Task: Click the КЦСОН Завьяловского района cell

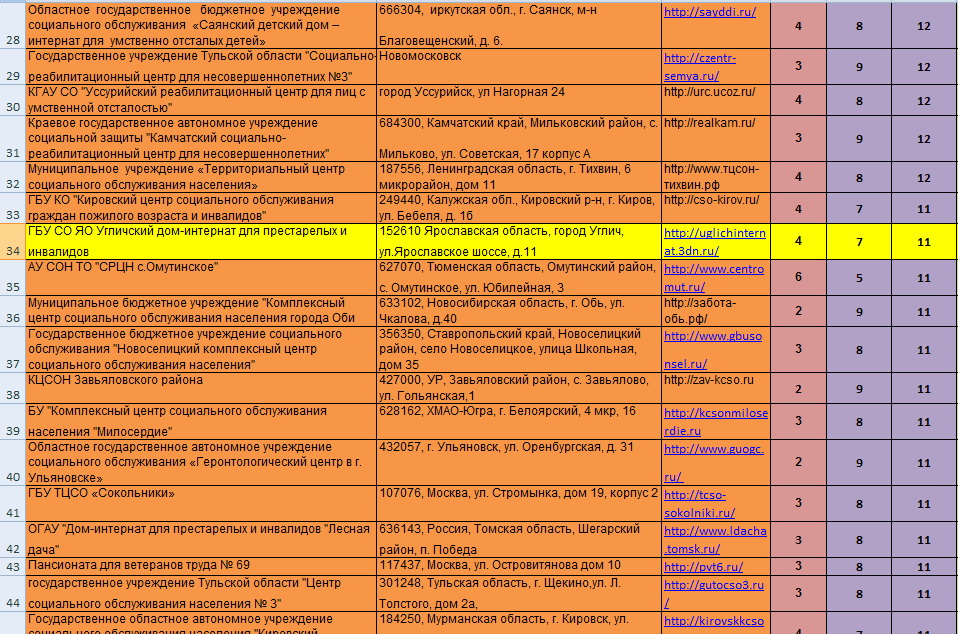Action: click(x=201, y=388)
